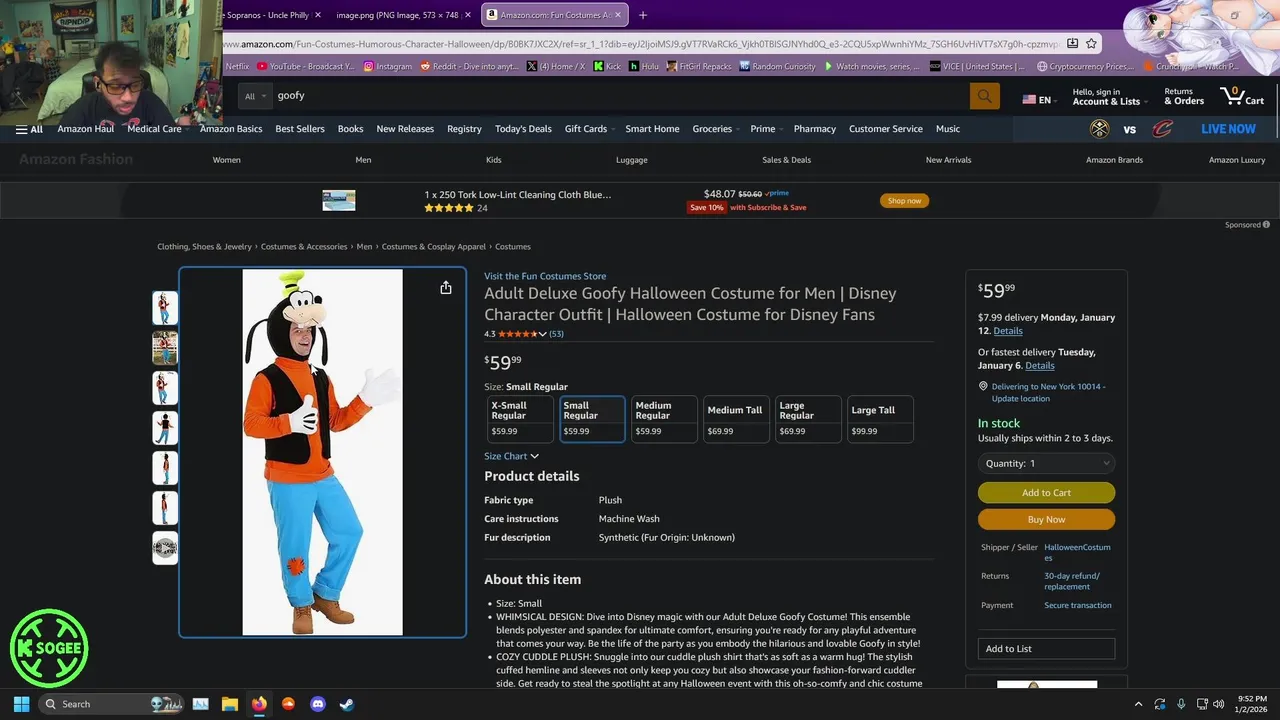Open the Add to List dropdown
The height and width of the screenshot is (720, 1280).
pyautogui.click(x=1046, y=649)
